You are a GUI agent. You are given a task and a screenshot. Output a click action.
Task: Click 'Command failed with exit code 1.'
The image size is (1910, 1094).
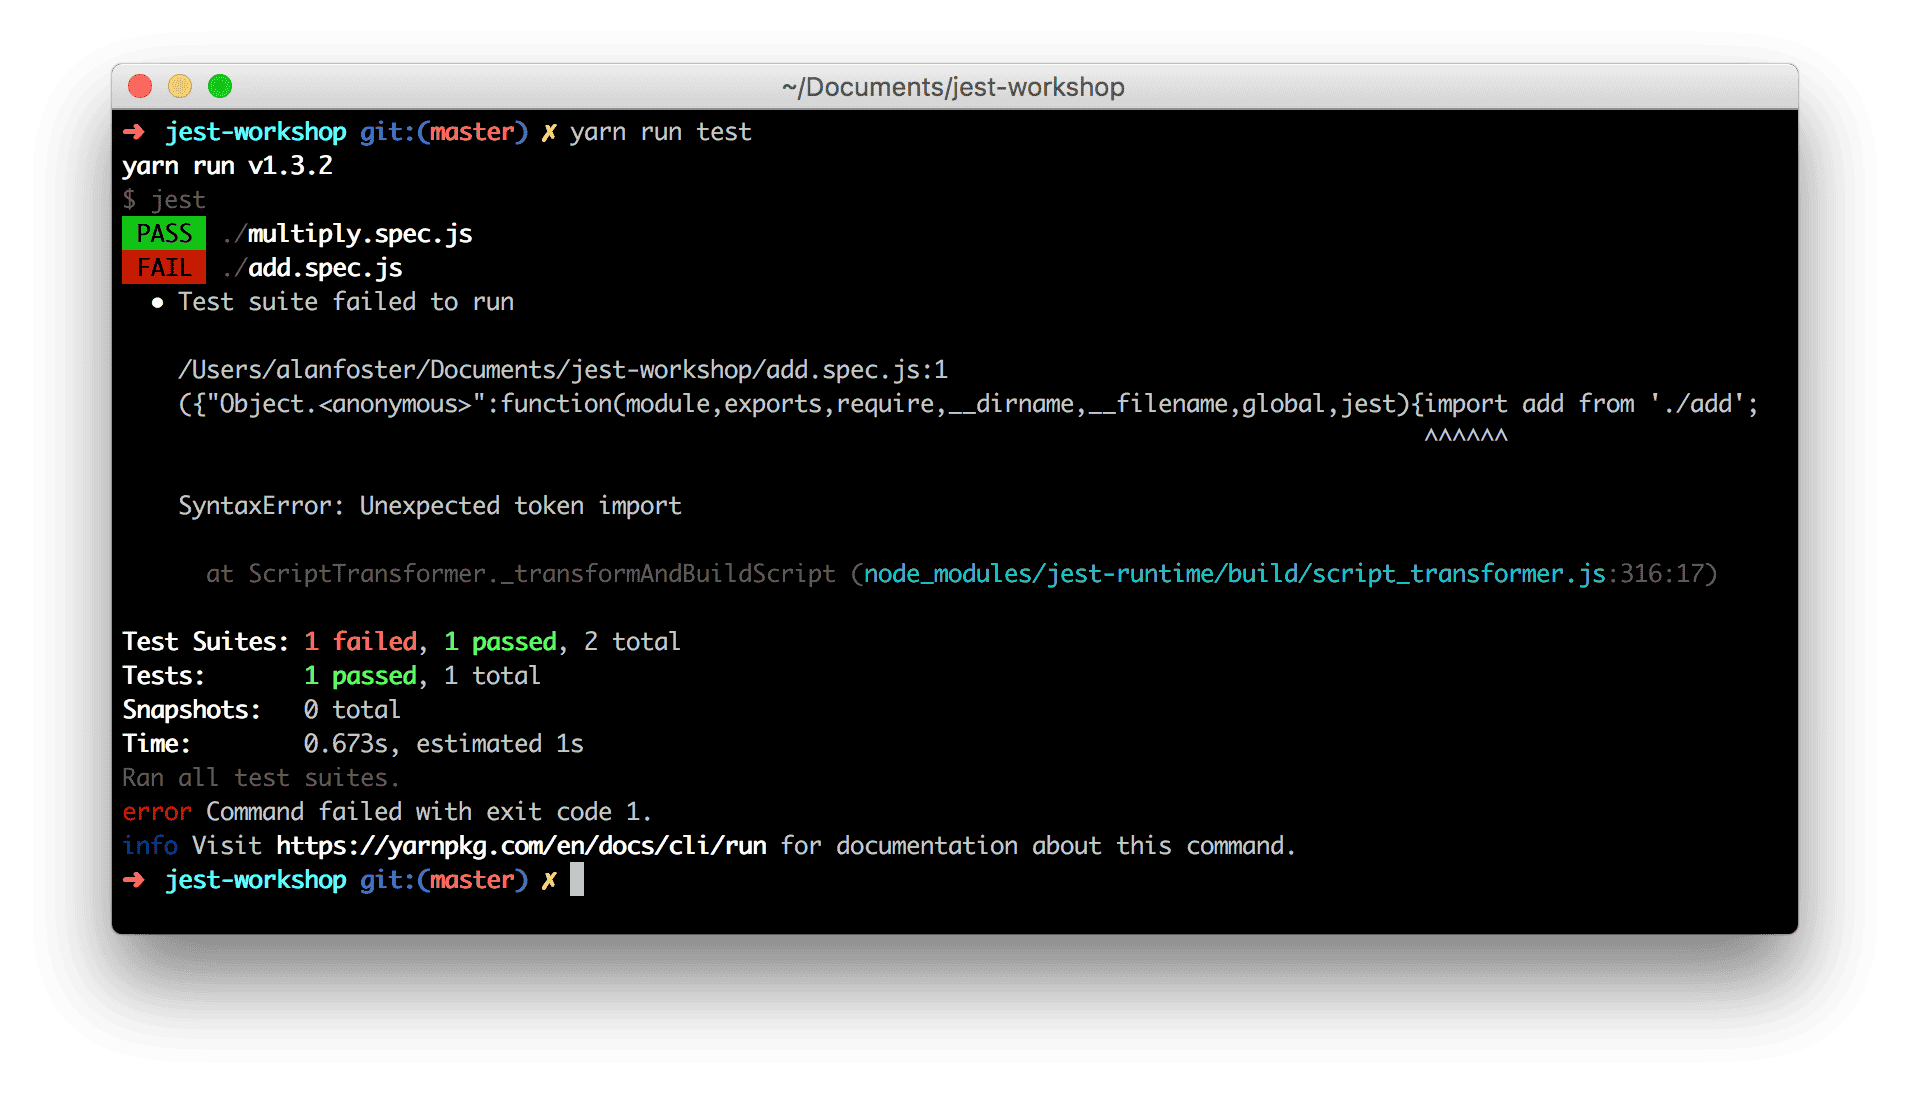[x=429, y=812]
